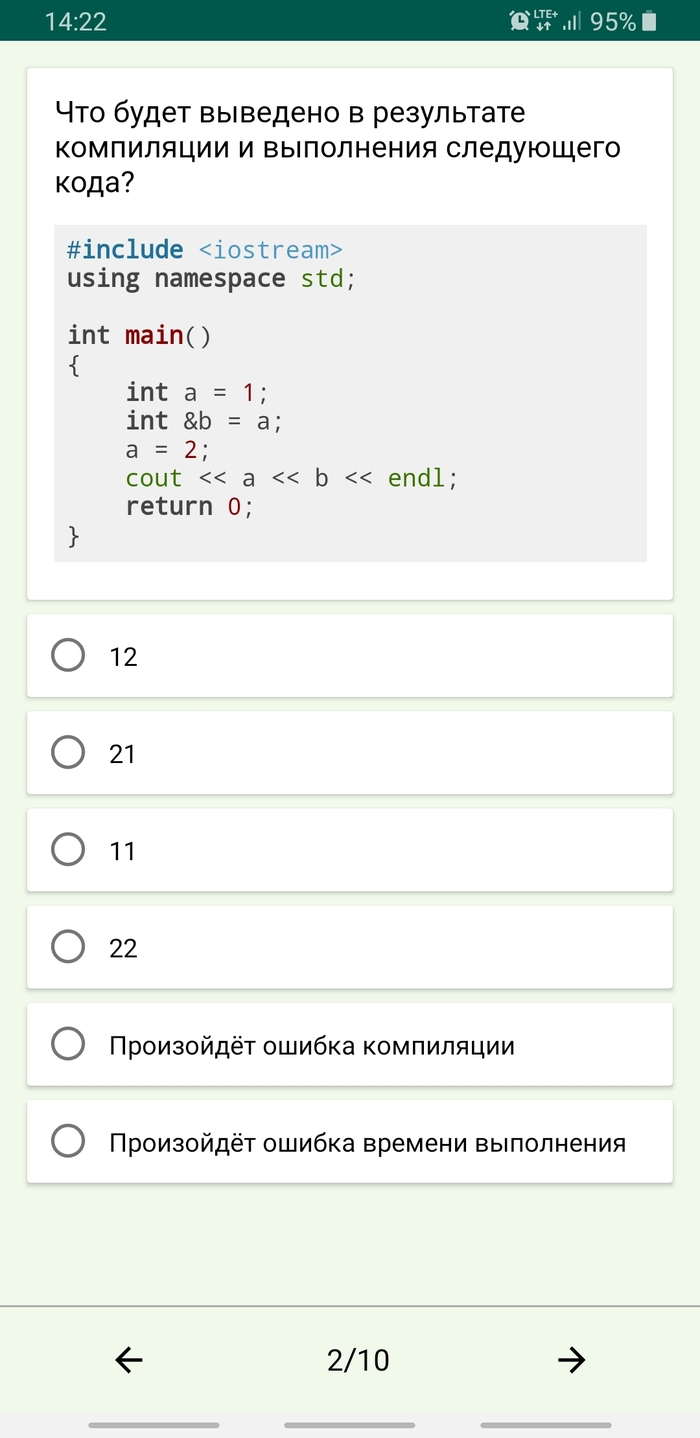Tap the left arrow to go back
This screenshot has width=700, height=1438.
[129, 1359]
